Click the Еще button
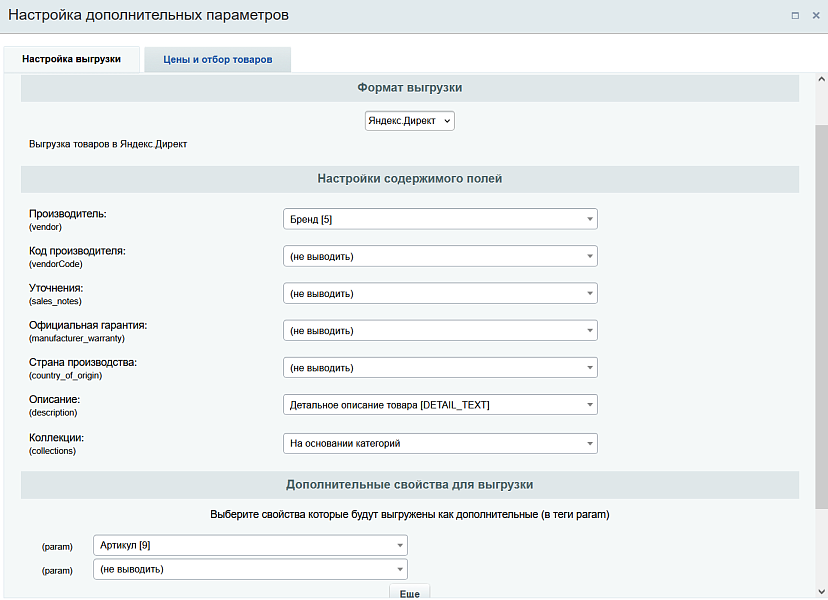The width and height of the screenshot is (828, 600). click(x=409, y=592)
